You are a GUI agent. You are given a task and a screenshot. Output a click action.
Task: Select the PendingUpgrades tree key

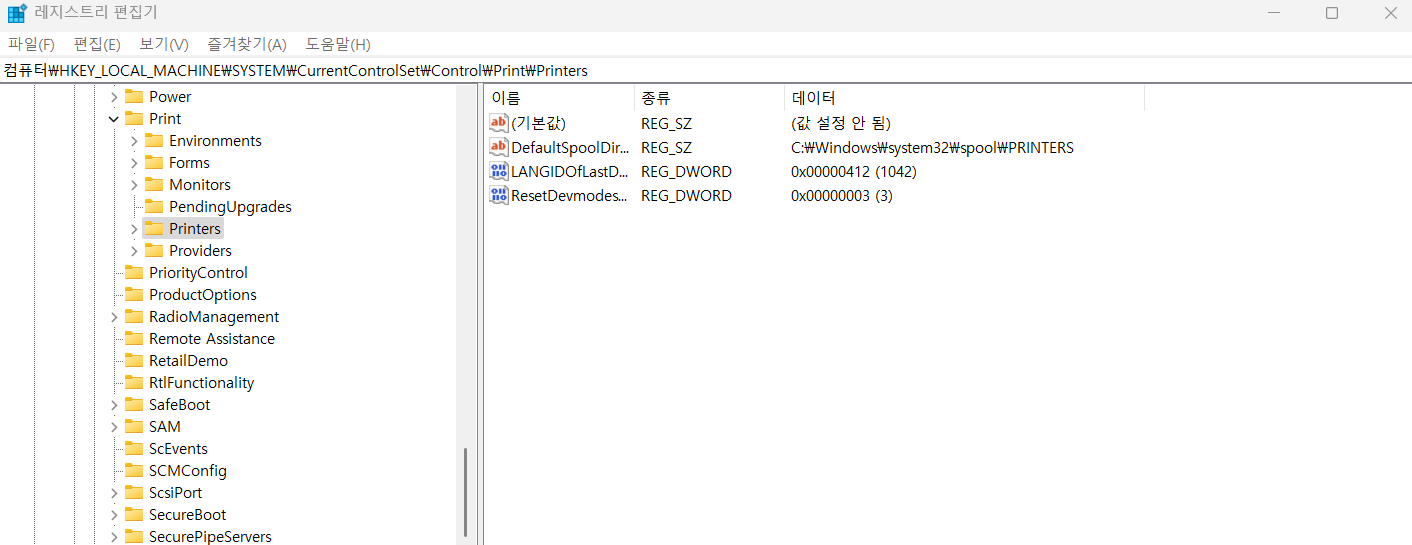230,207
